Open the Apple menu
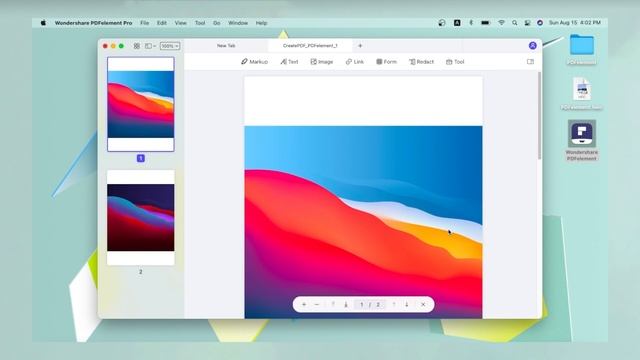This screenshot has width=640, height=360. point(43,23)
